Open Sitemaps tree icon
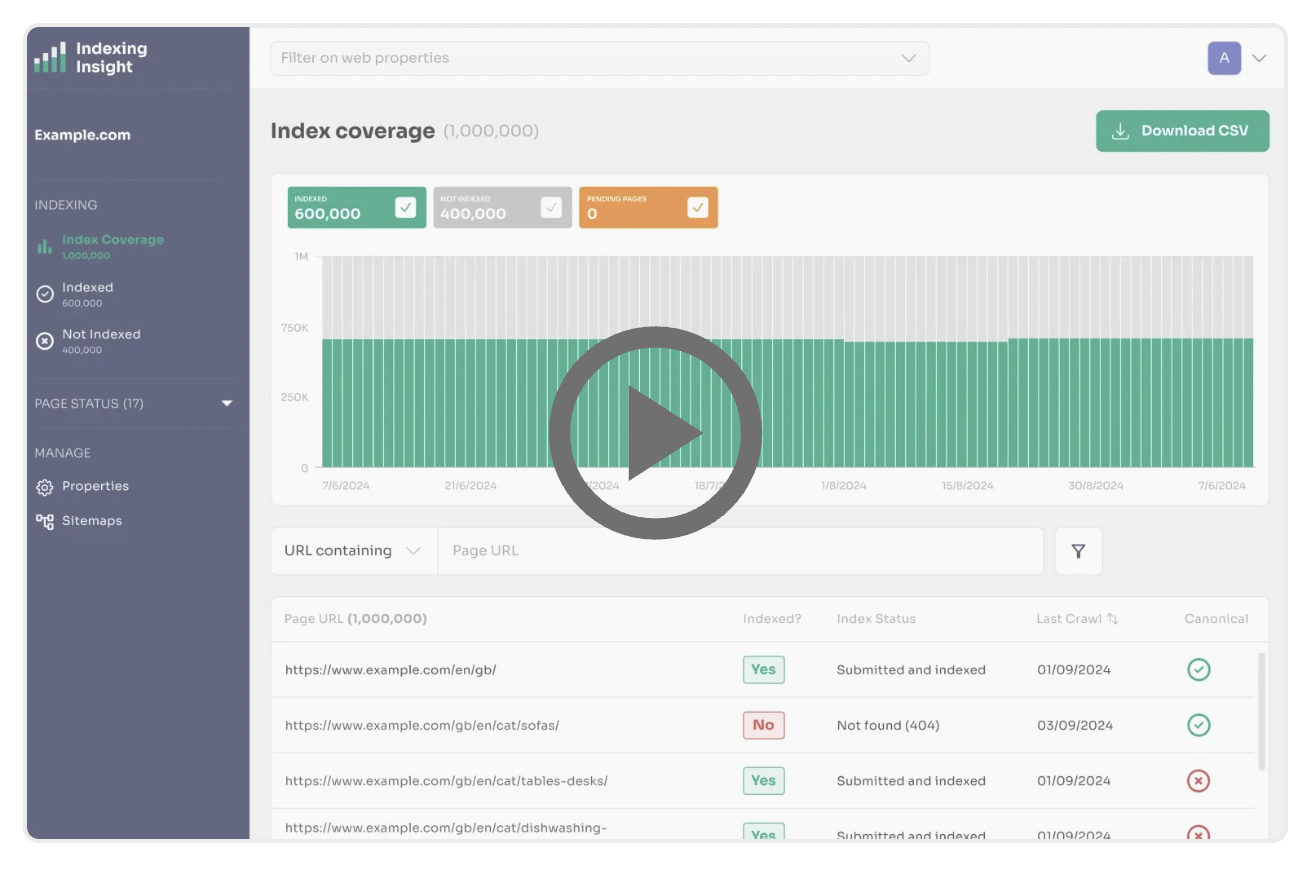 point(45,521)
